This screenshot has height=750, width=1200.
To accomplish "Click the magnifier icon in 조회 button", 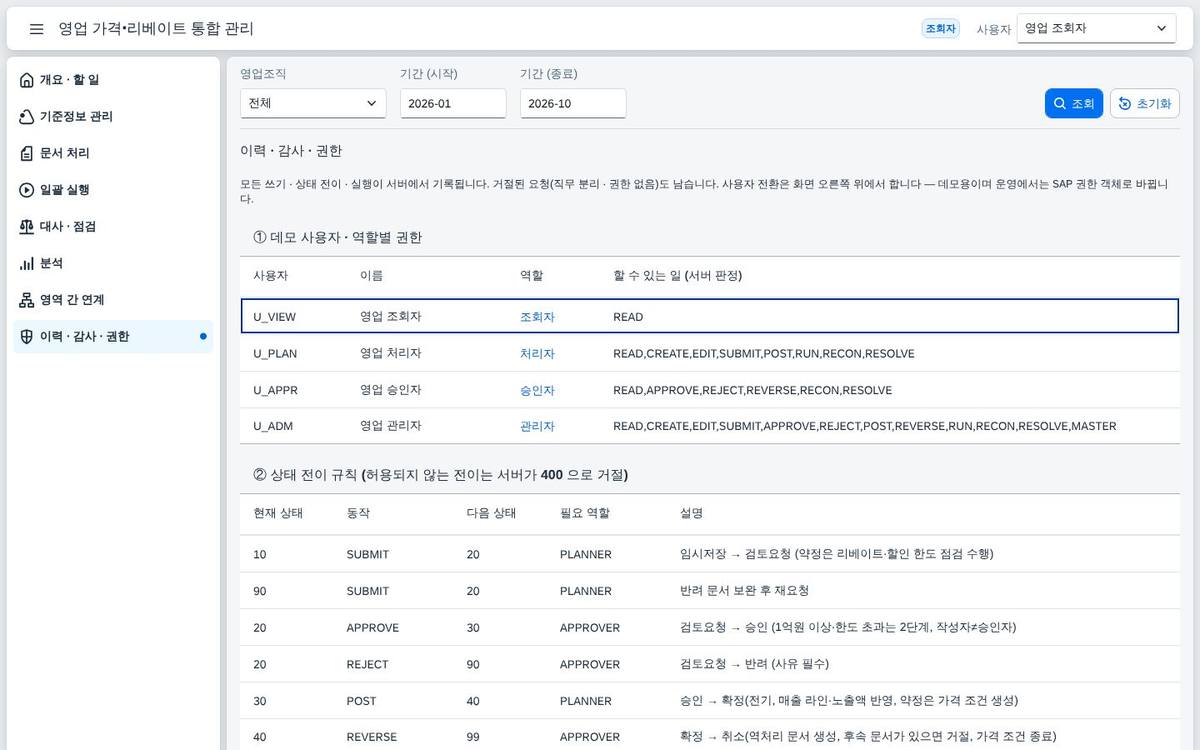I will 1060,104.
